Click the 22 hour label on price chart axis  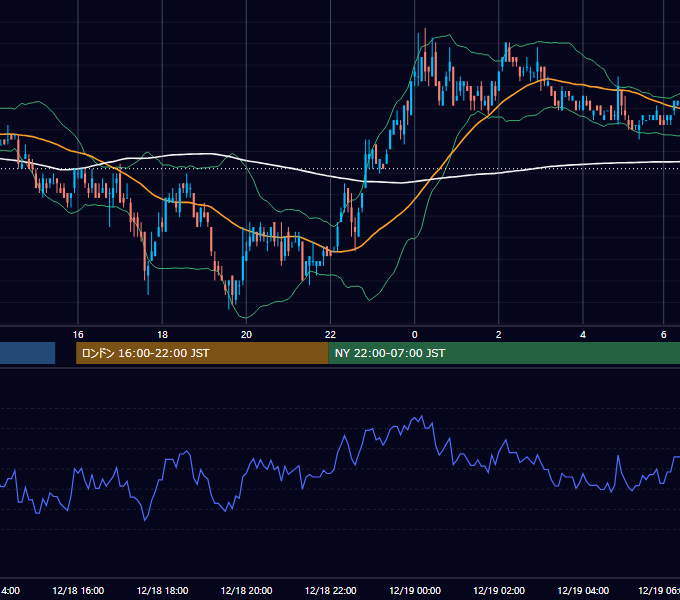coord(330,335)
